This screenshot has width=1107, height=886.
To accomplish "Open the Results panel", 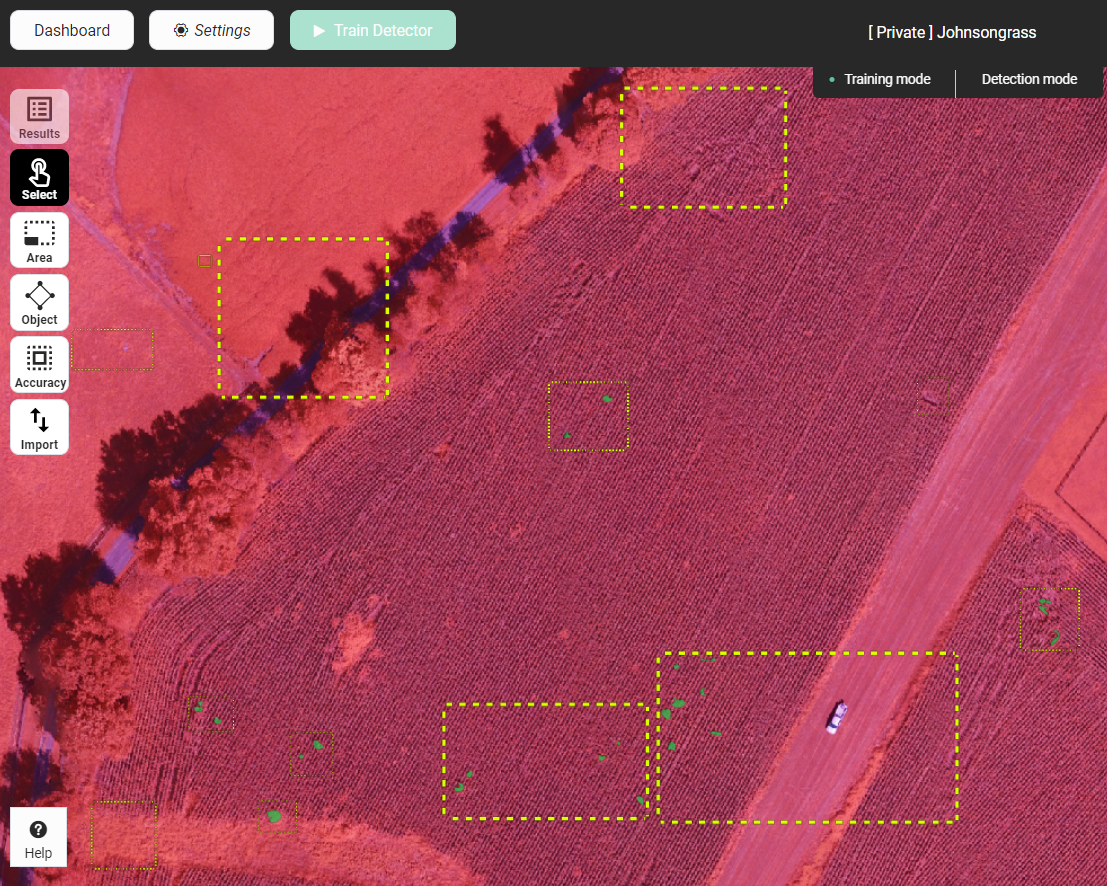I will click(x=40, y=116).
